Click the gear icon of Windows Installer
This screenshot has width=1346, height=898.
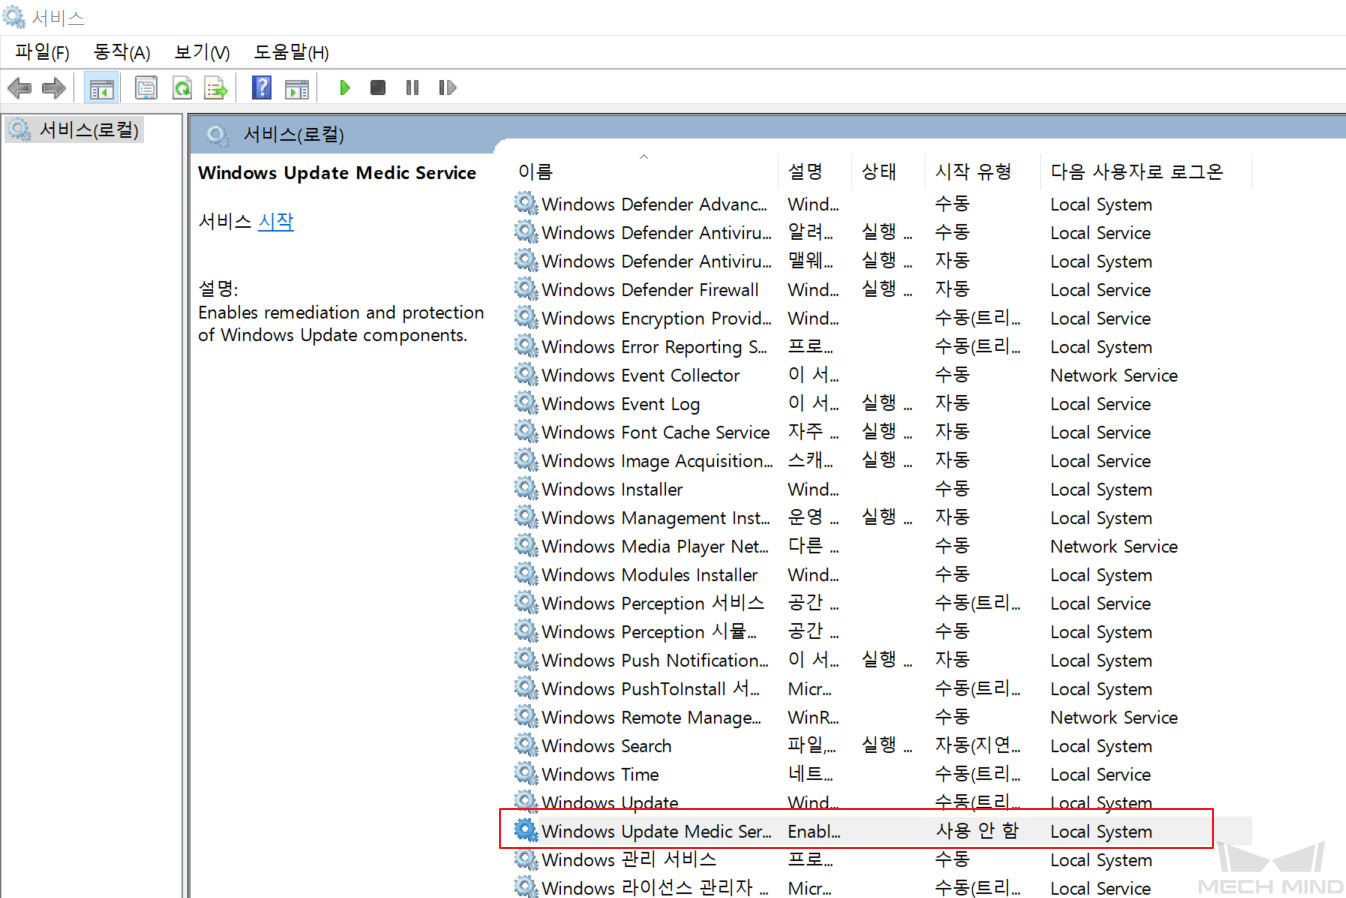coord(526,489)
